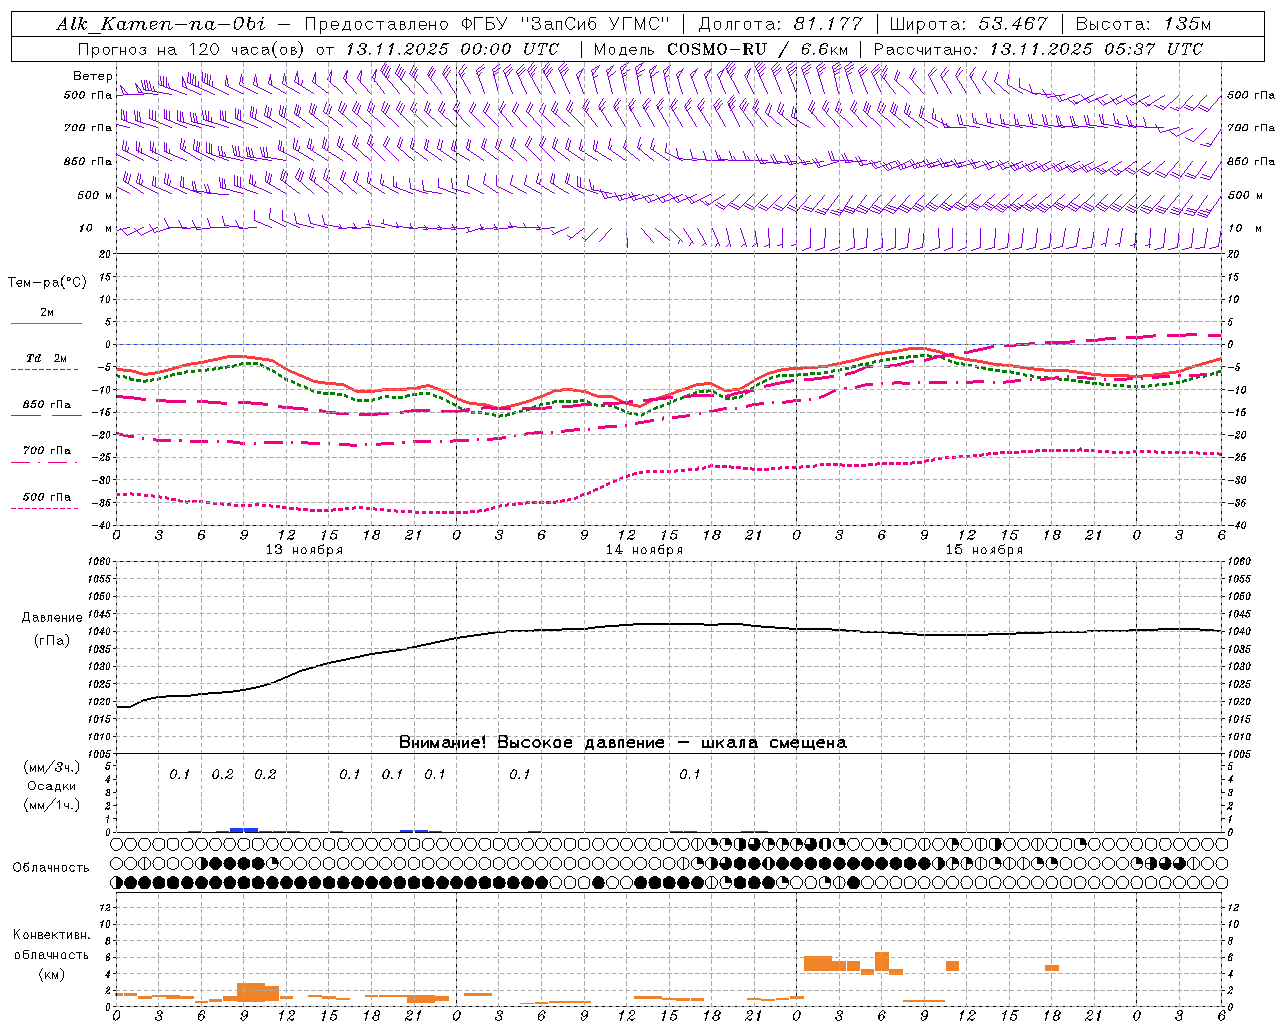The width and height of the screenshot is (1280, 1024).
Task: Click the Облачность panel label
Action: (51, 867)
